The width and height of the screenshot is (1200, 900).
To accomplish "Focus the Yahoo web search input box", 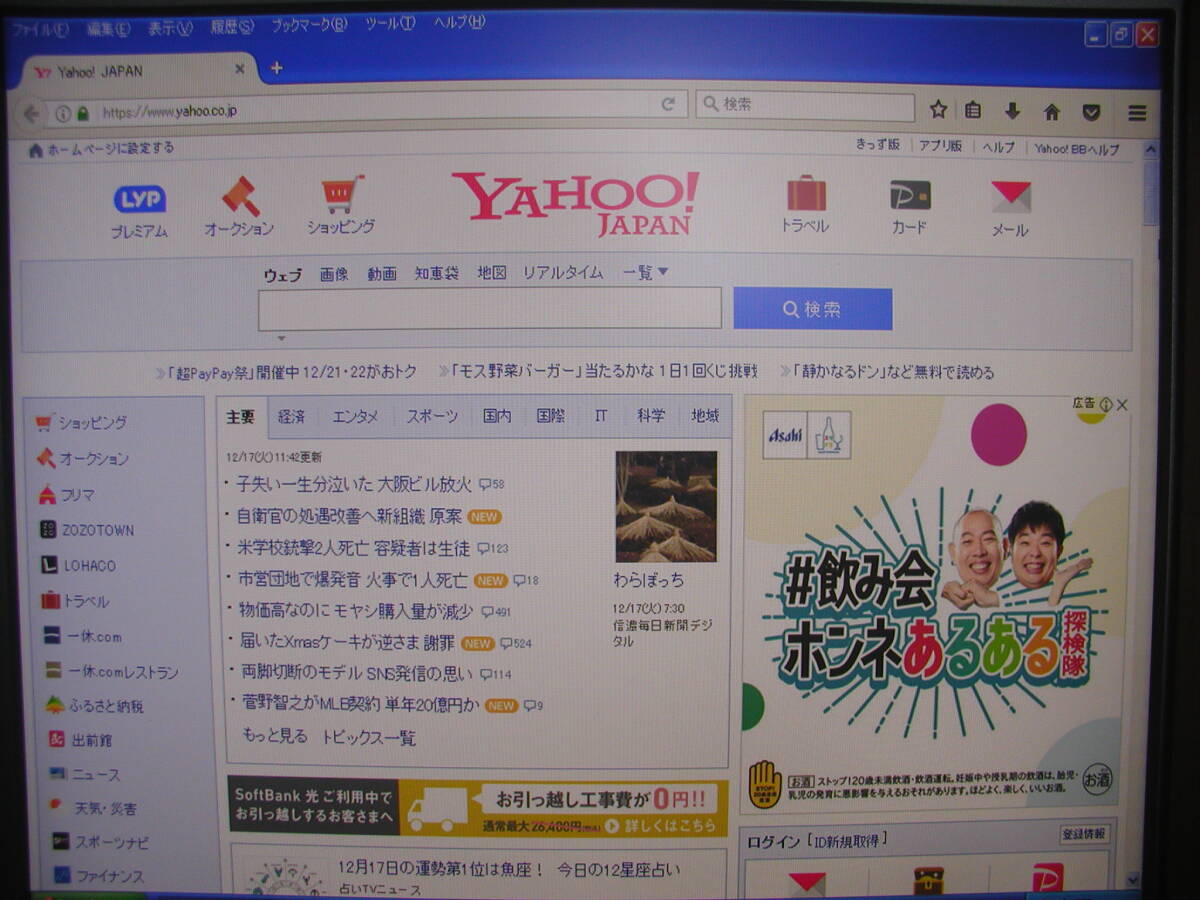I will point(490,308).
